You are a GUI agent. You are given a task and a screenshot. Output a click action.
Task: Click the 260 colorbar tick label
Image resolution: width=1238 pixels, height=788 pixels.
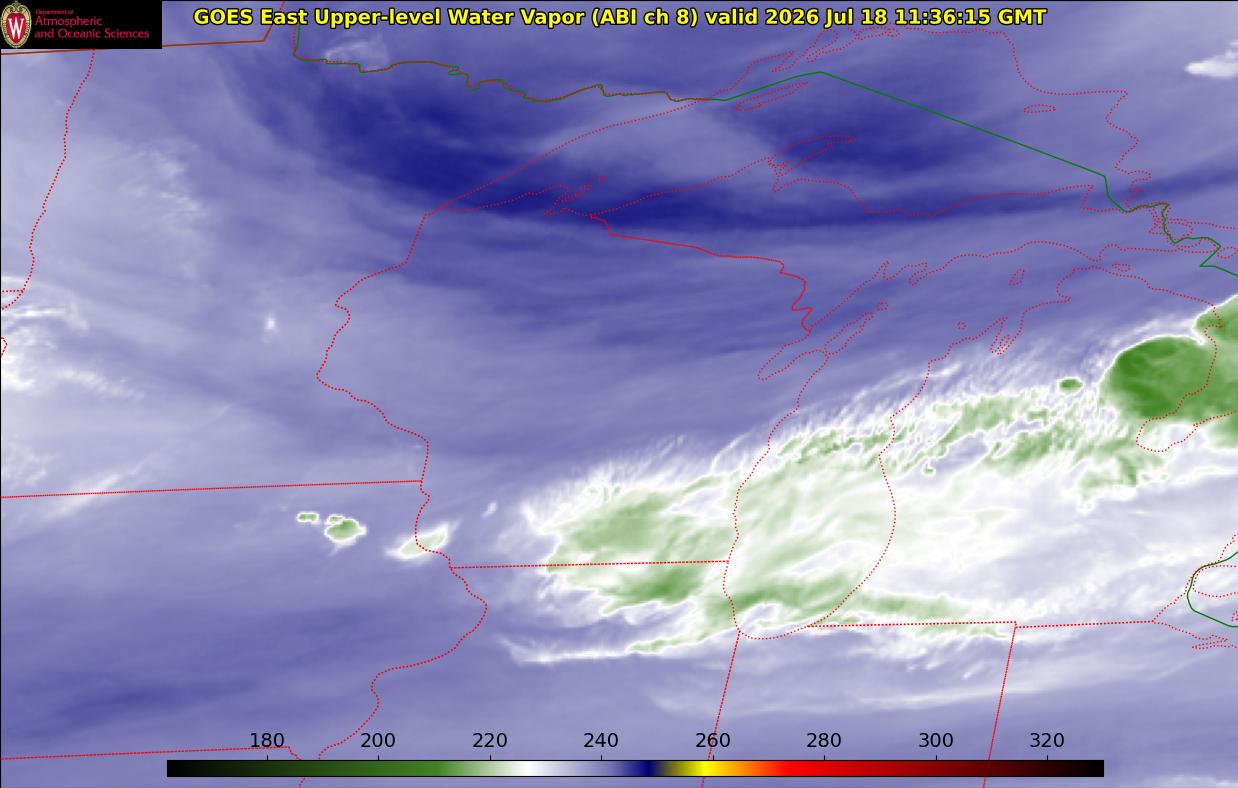713,741
